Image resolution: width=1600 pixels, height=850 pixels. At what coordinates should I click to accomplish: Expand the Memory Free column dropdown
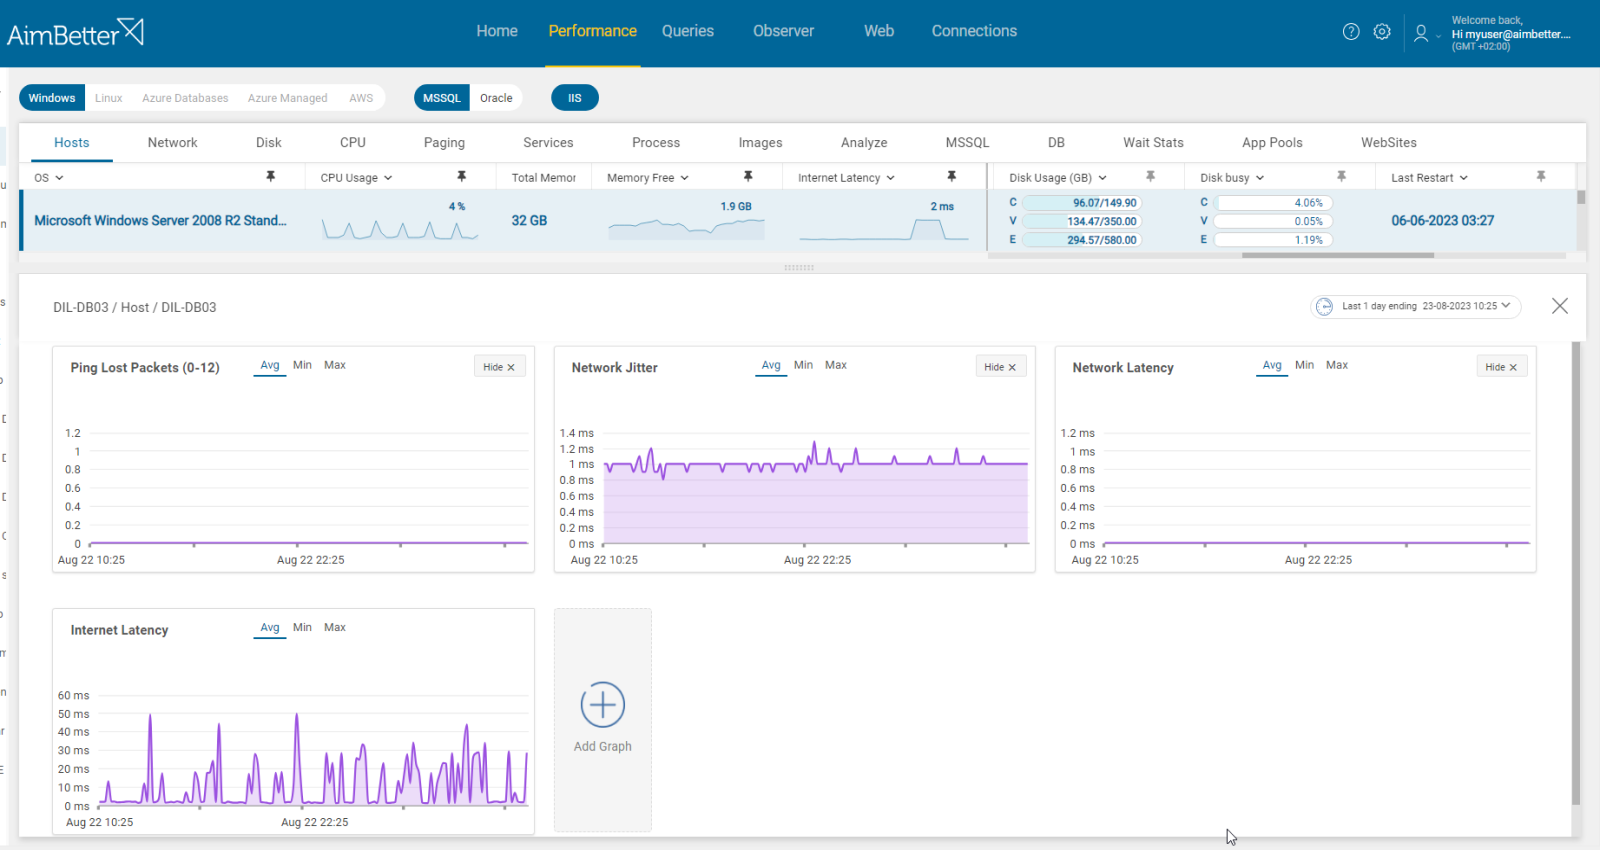click(685, 178)
